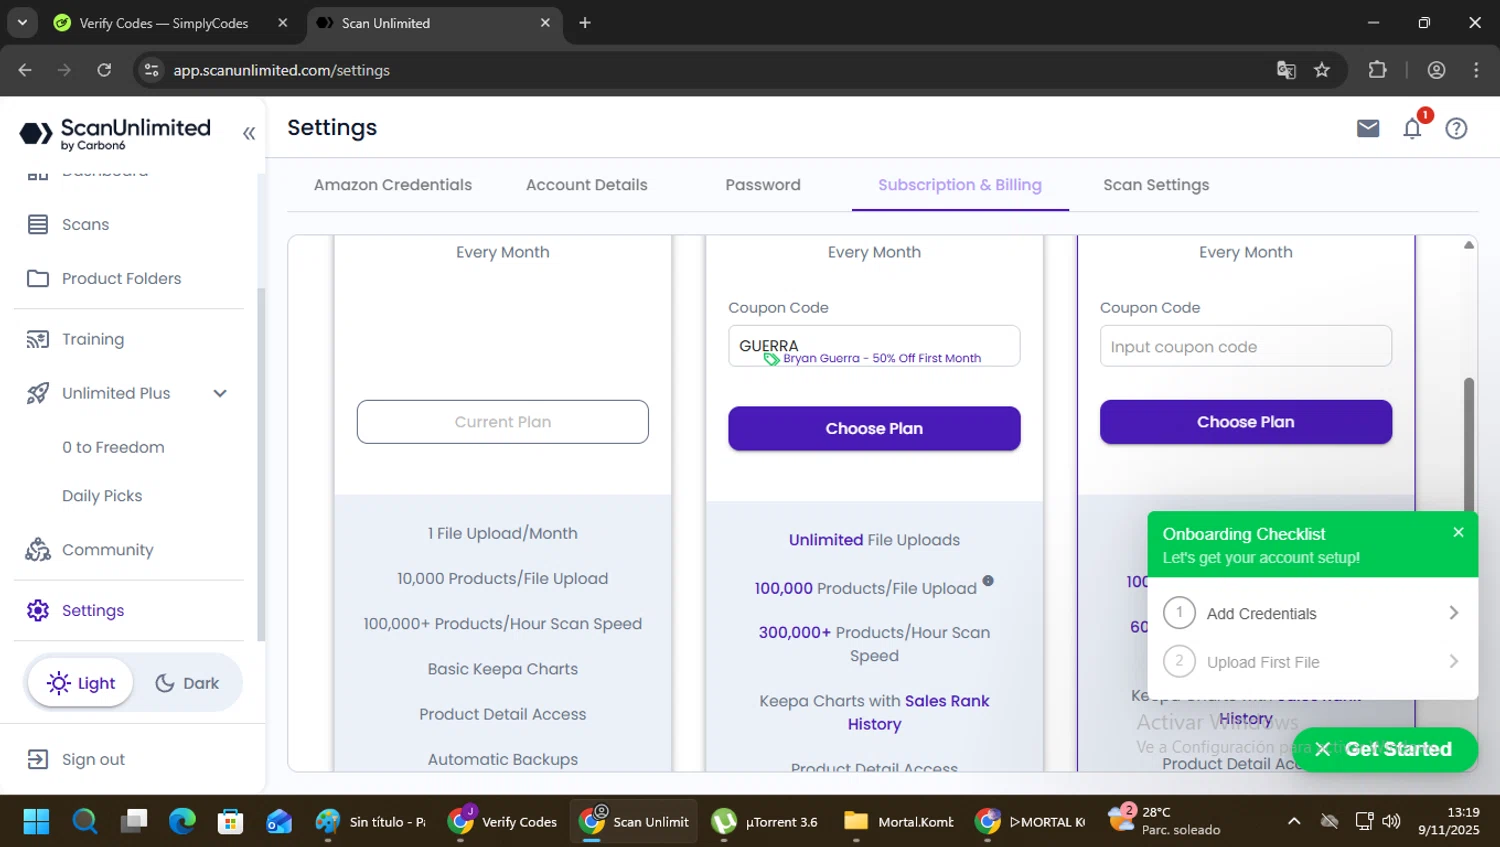This screenshot has width=1500, height=847.
Task: Click the plans panel scroll up arrow
Action: pos(1469,245)
